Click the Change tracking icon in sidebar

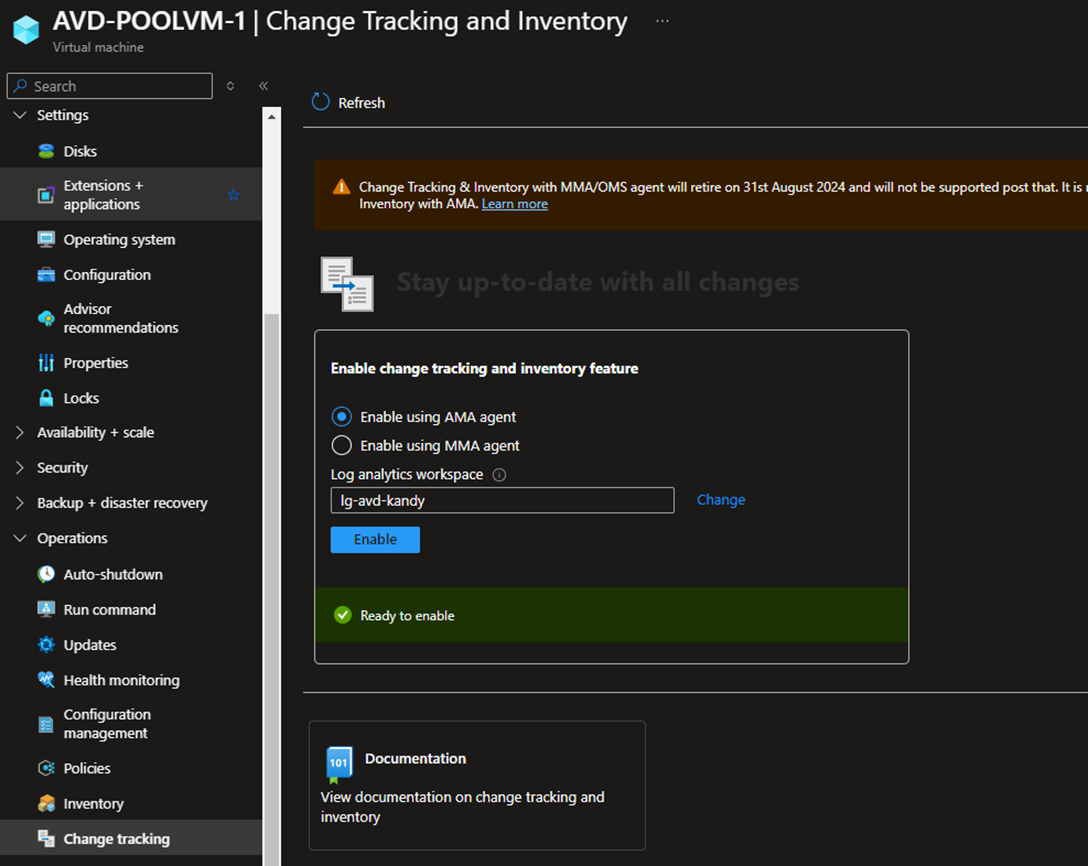[x=46, y=838]
